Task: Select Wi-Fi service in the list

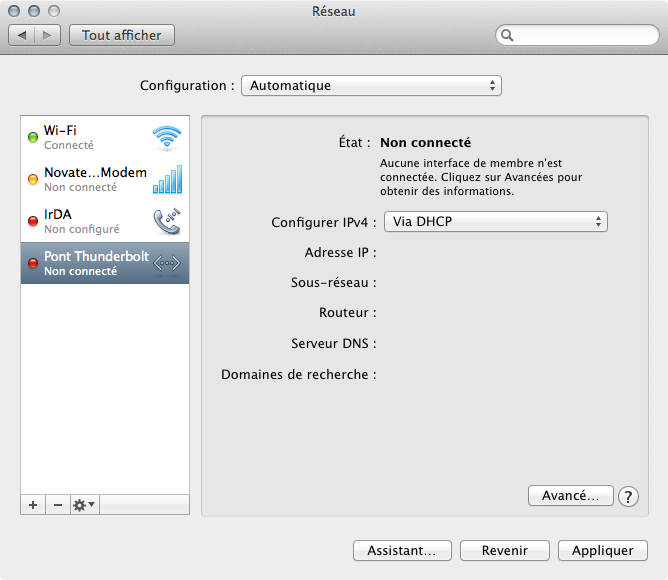Action: tap(90, 137)
